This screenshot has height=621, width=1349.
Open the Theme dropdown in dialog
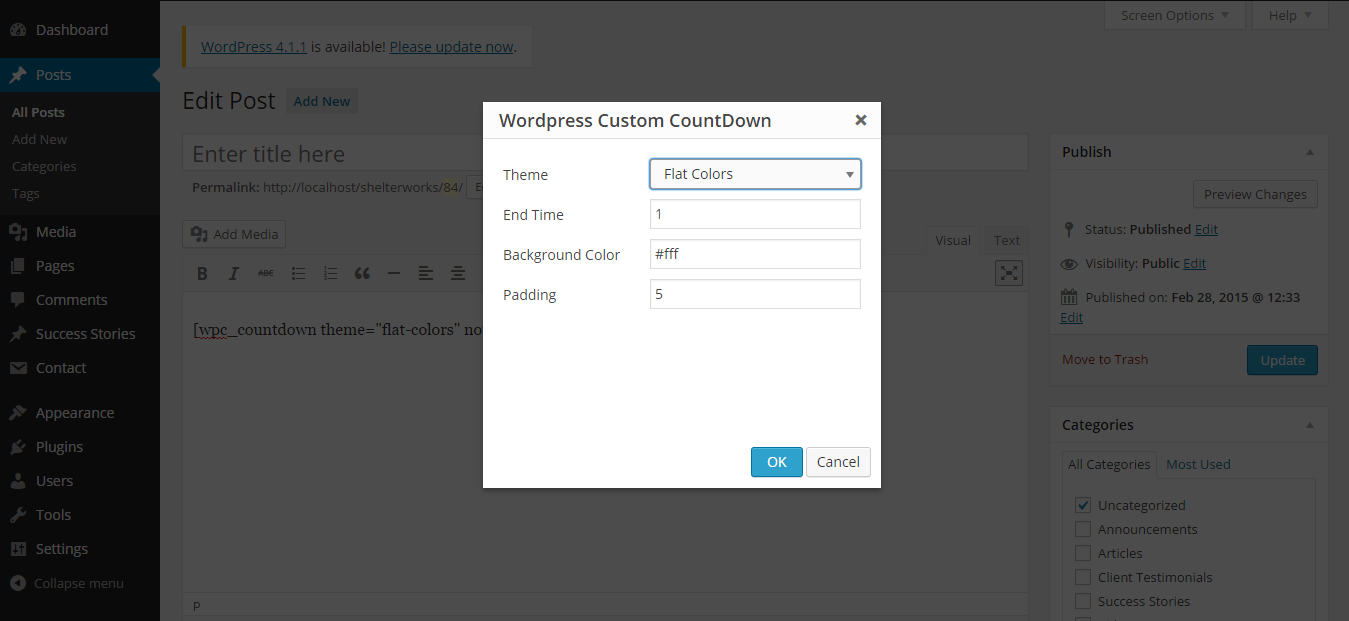click(x=755, y=174)
